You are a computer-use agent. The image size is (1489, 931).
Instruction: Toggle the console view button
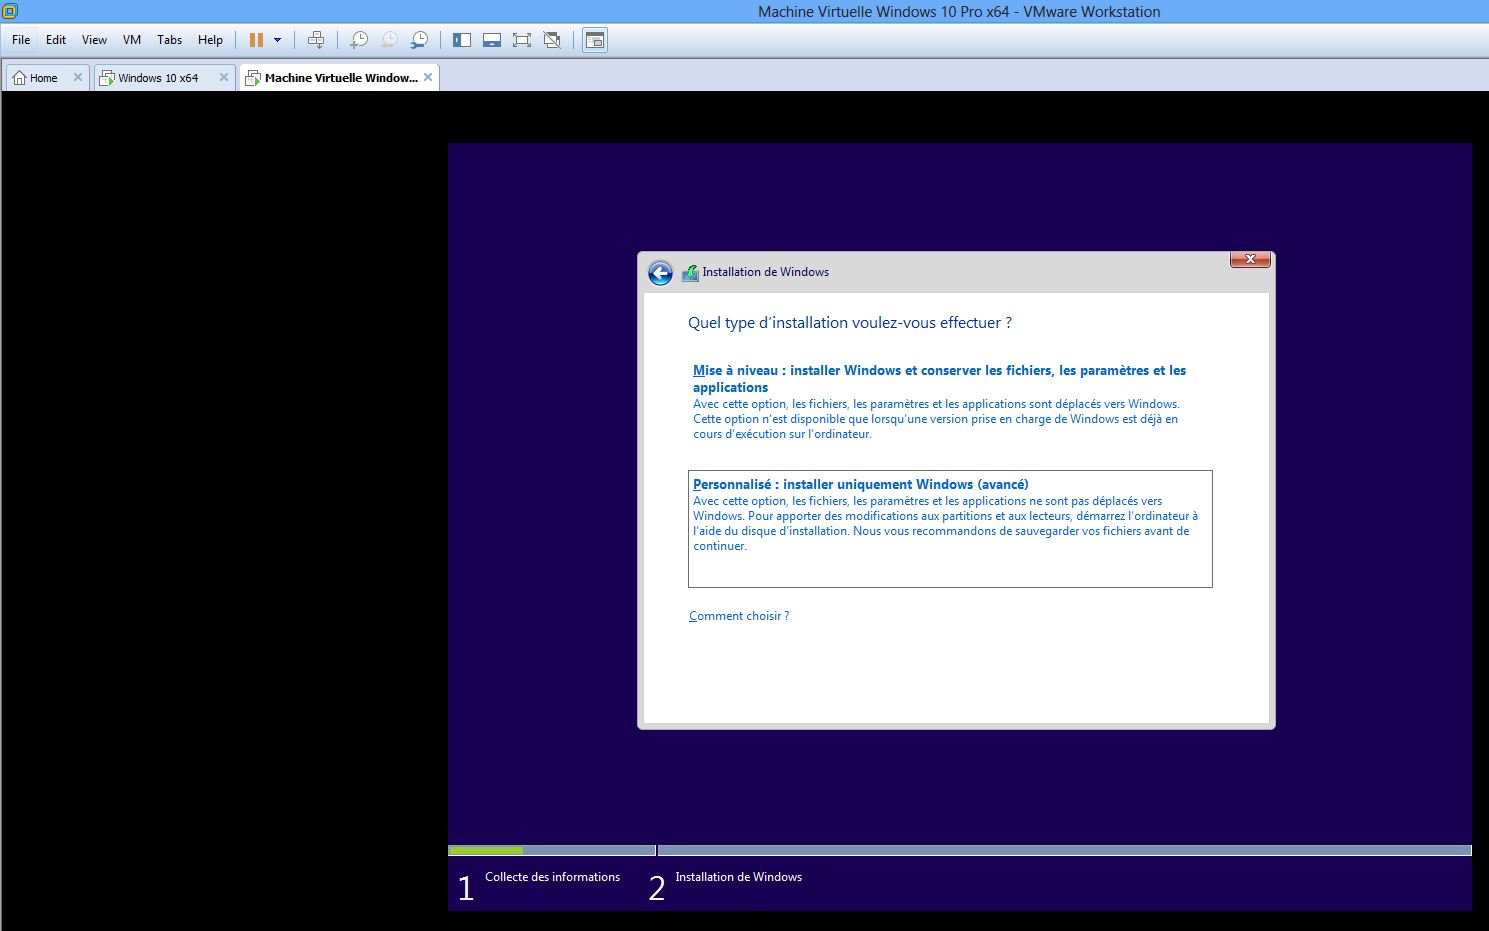click(595, 40)
